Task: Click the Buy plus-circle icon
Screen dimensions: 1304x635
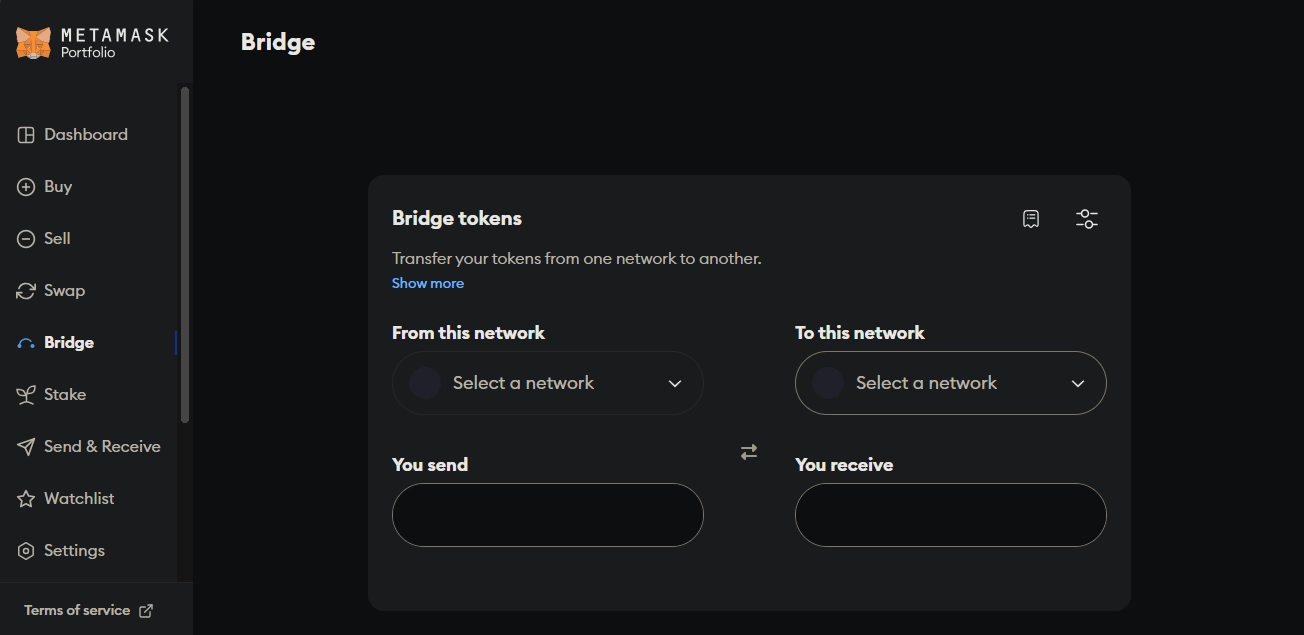Action: 26,187
